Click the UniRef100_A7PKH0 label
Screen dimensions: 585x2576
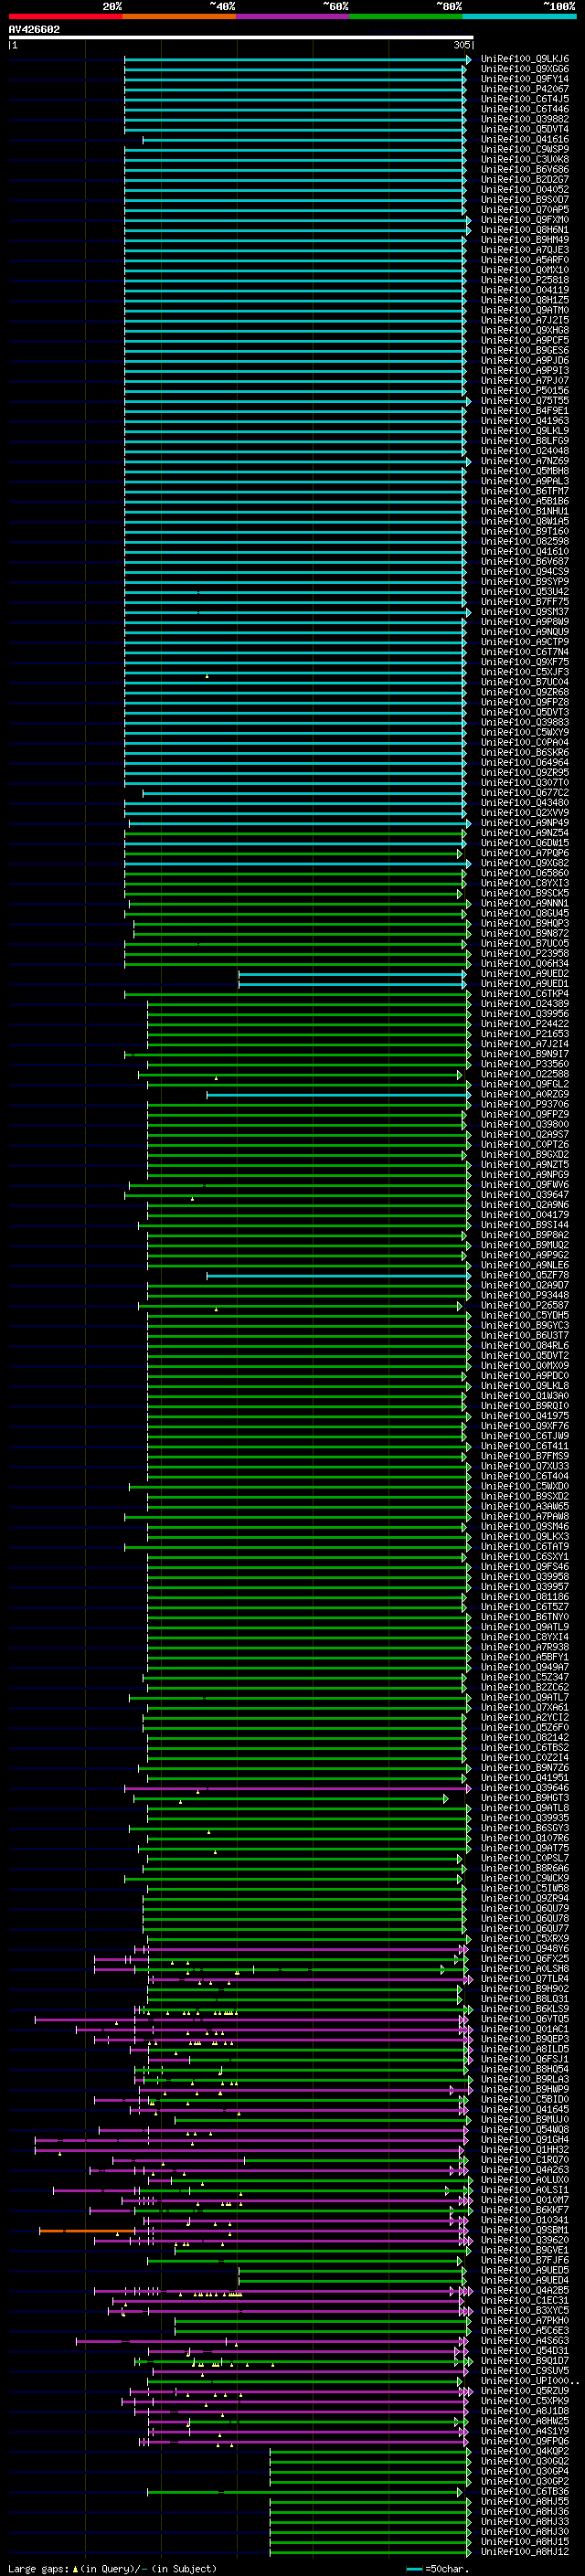pyautogui.click(x=525, y=2320)
